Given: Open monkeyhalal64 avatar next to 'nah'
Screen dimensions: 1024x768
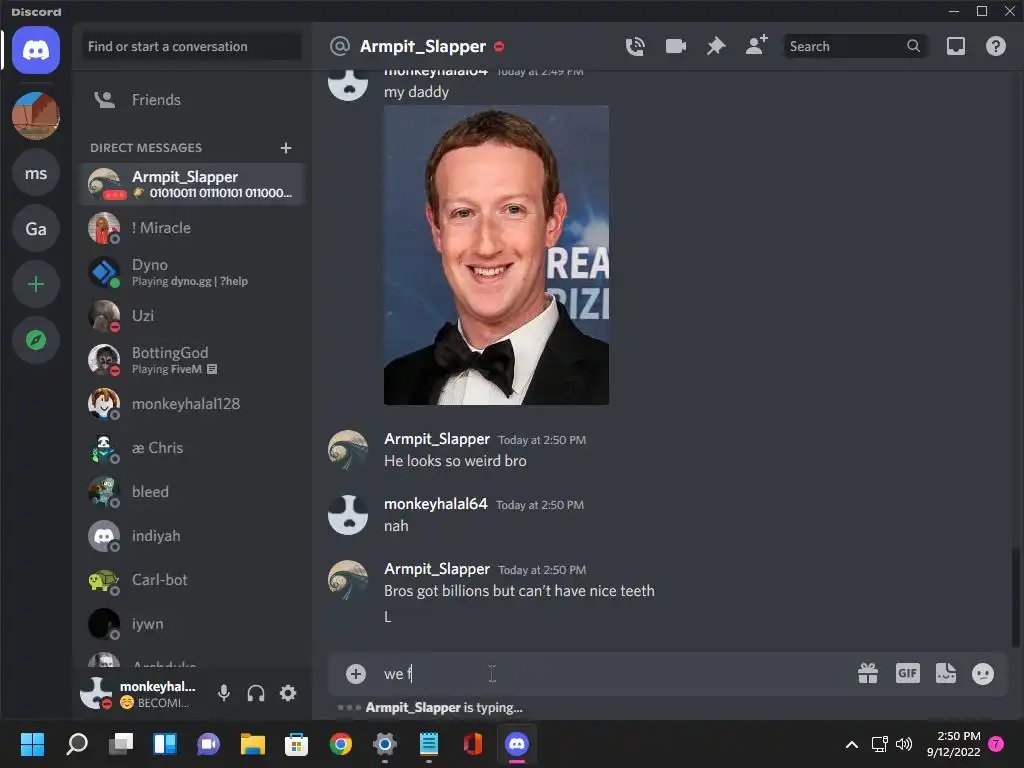Looking at the screenshot, I should (348, 515).
